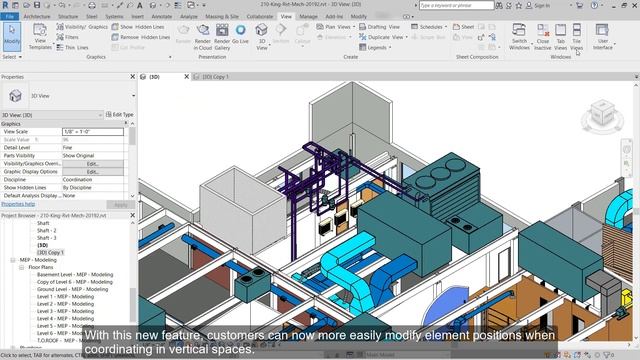Image resolution: width=640 pixels, height=360 pixels.
Task: Click the Text 'A' tool in quick access toolbar
Action: coord(140,5)
